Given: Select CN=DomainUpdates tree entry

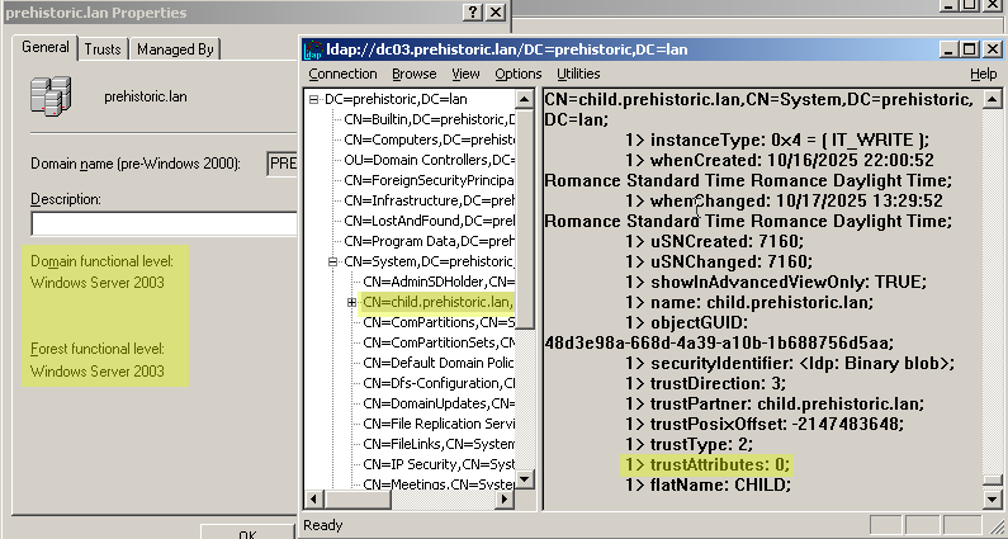Looking at the screenshot, I should tap(439, 404).
